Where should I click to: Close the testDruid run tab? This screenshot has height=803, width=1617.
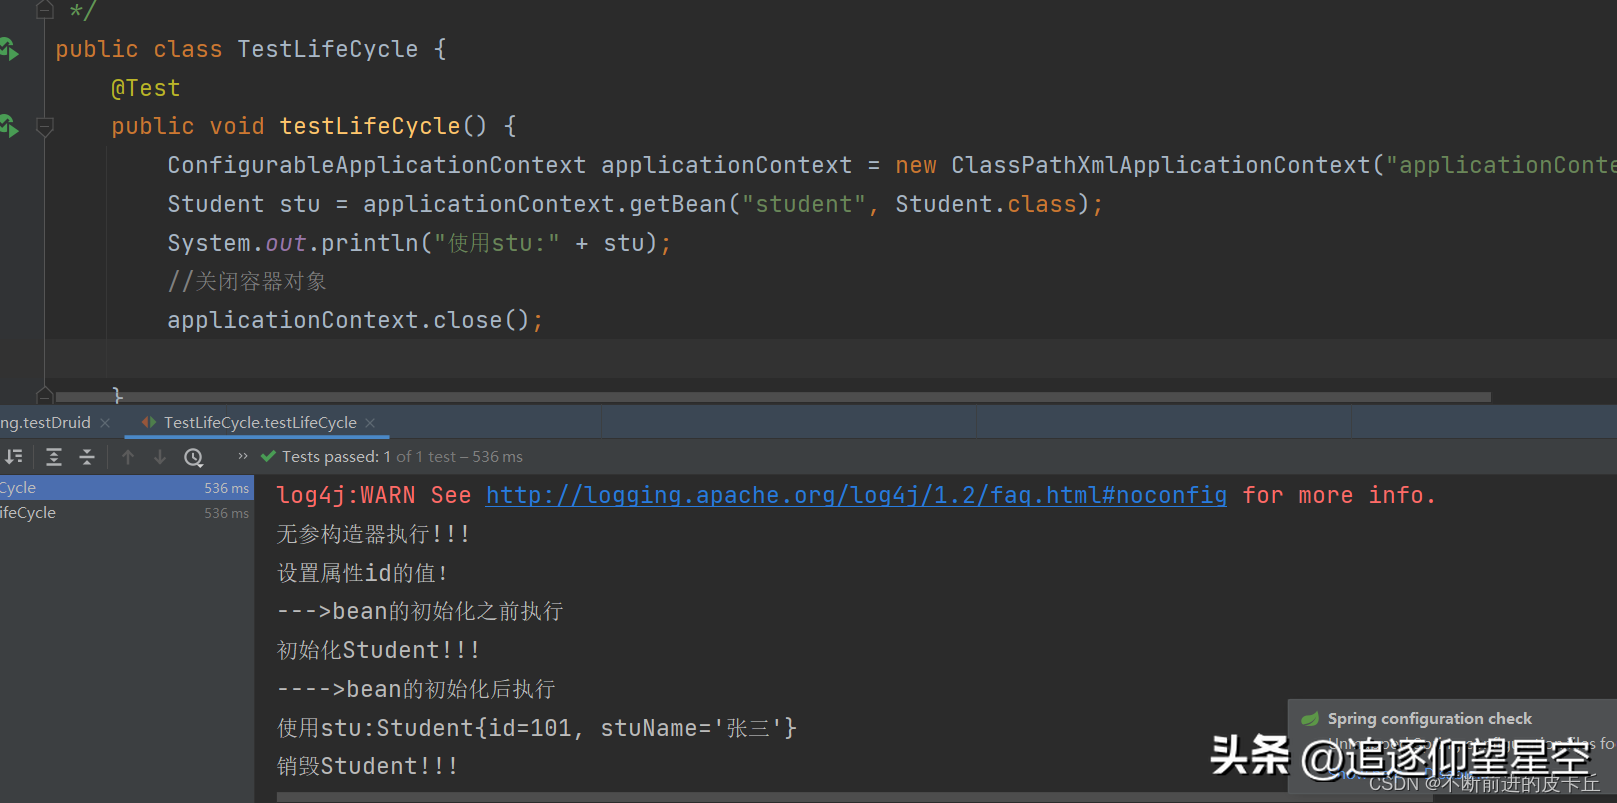105,423
